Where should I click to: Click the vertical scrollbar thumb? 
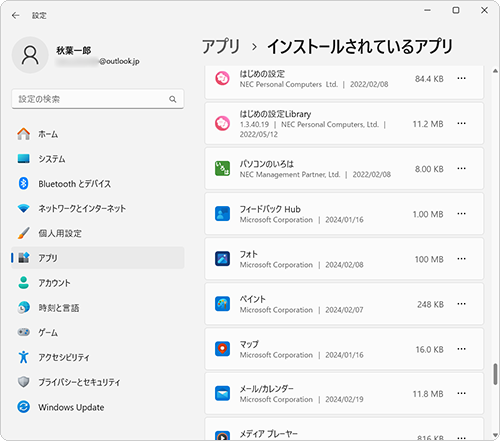495,374
